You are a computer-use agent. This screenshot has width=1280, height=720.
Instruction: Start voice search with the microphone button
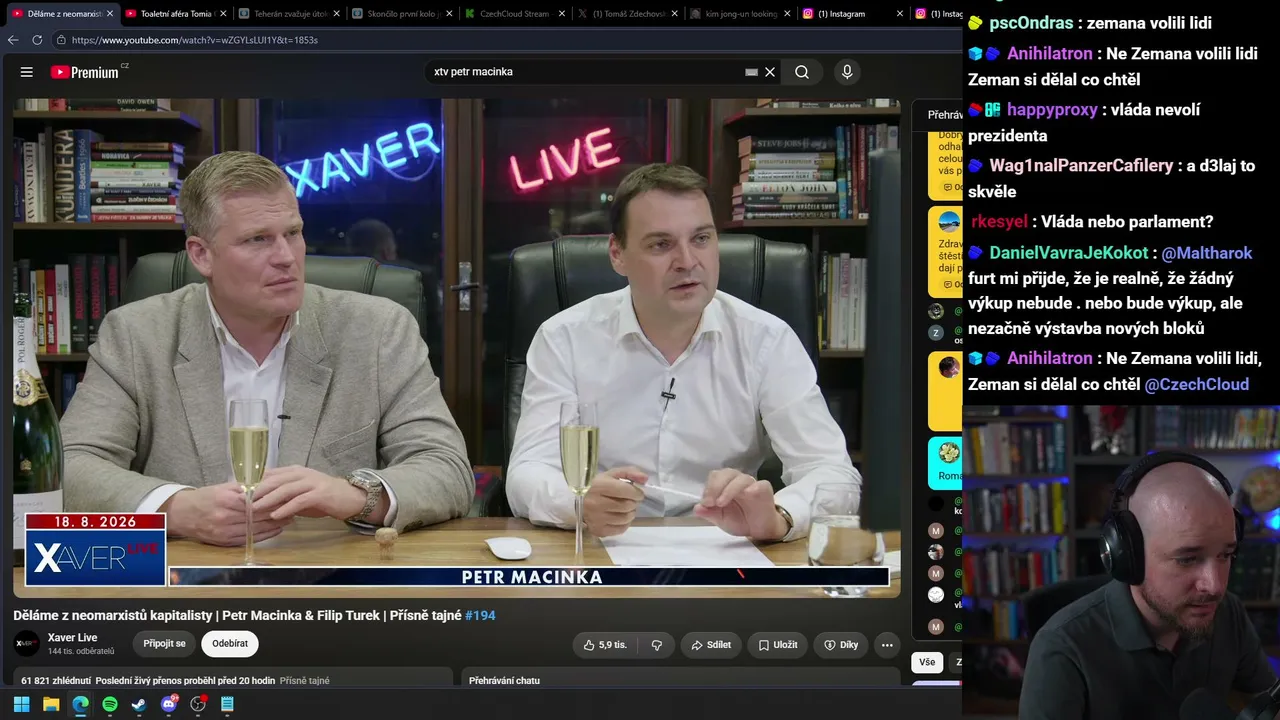847,72
